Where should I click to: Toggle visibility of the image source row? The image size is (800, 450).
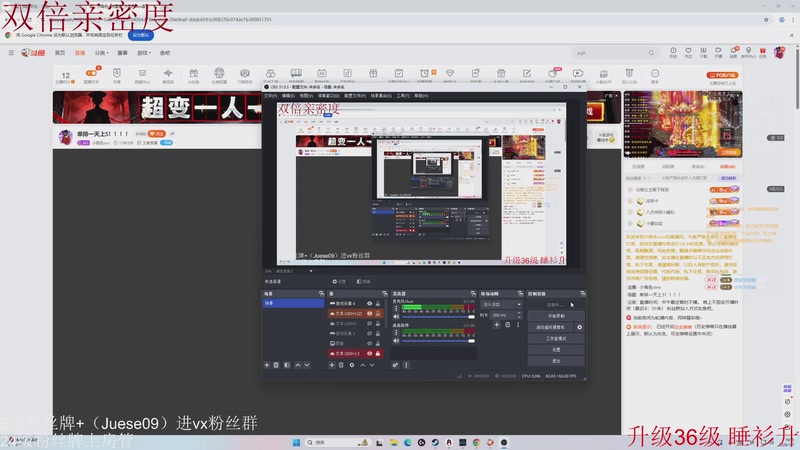tap(369, 343)
